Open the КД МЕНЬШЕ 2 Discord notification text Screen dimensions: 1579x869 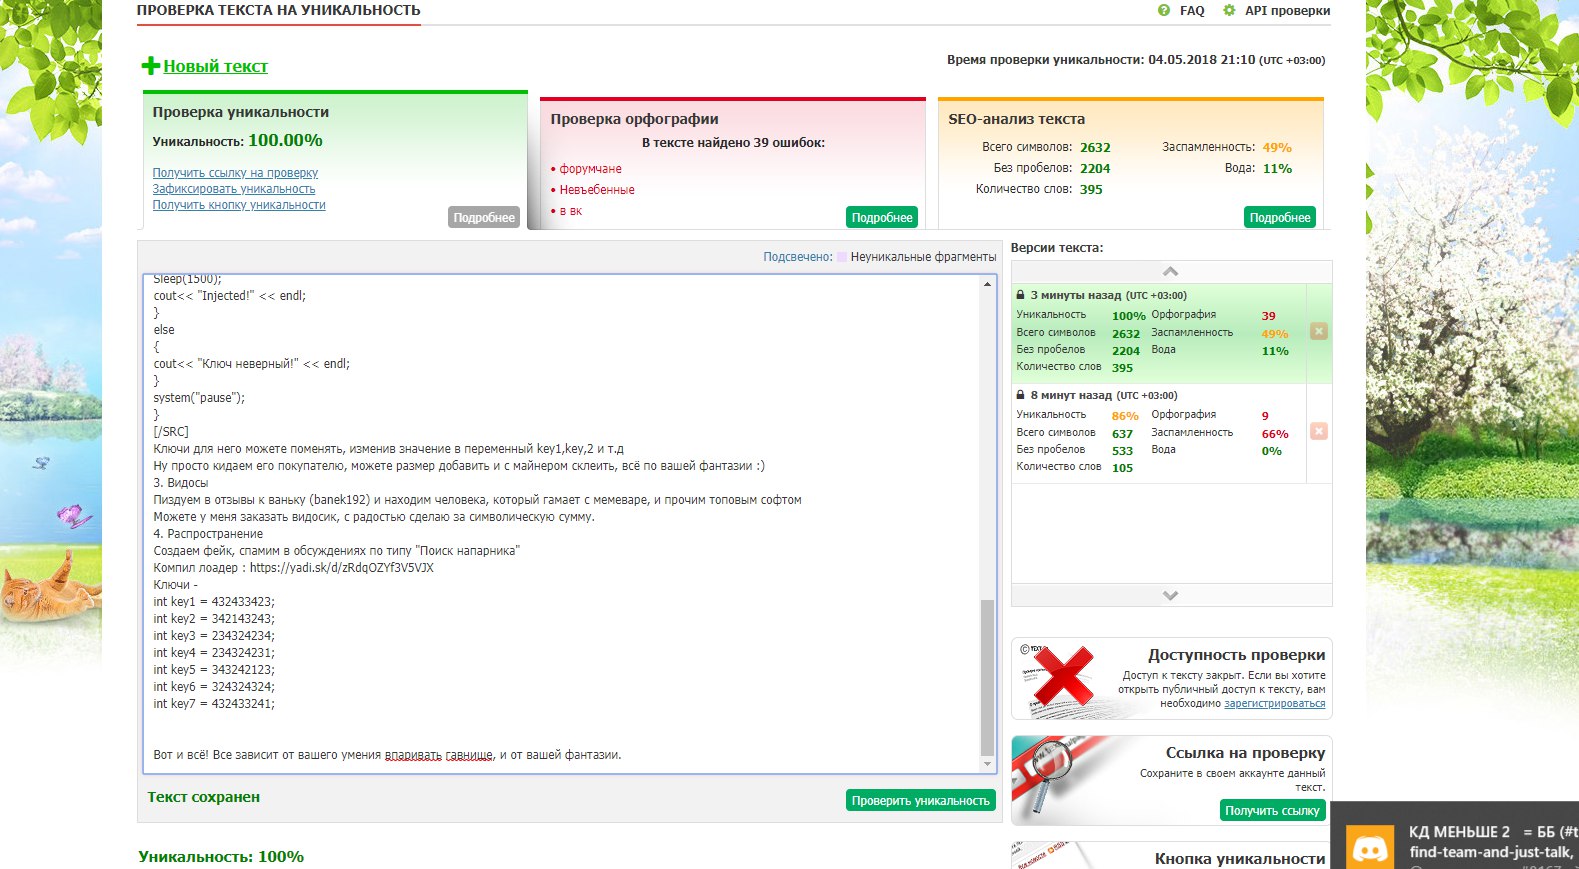point(1494,832)
